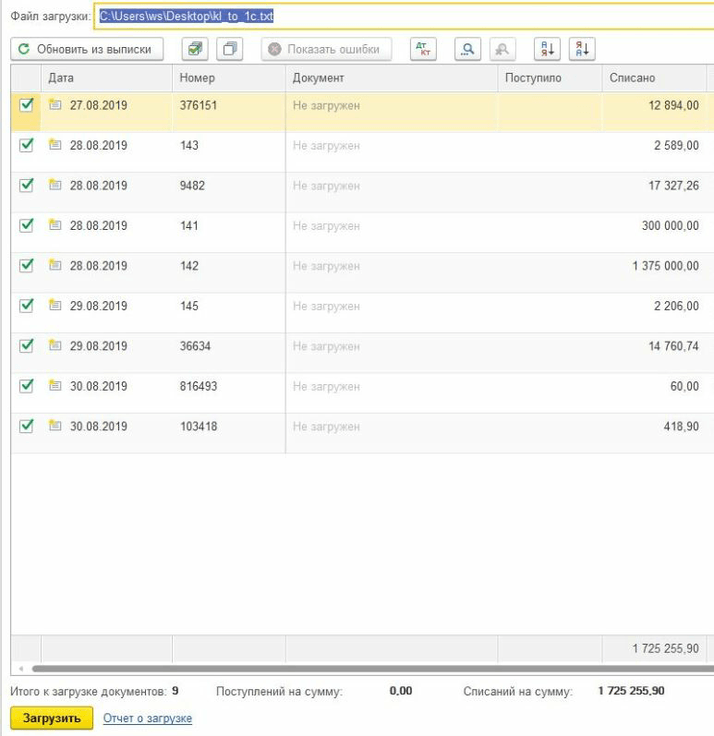Click the find magnifier icon
The height and width of the screenshot is (736, 714).
click(x=466, y=49)
